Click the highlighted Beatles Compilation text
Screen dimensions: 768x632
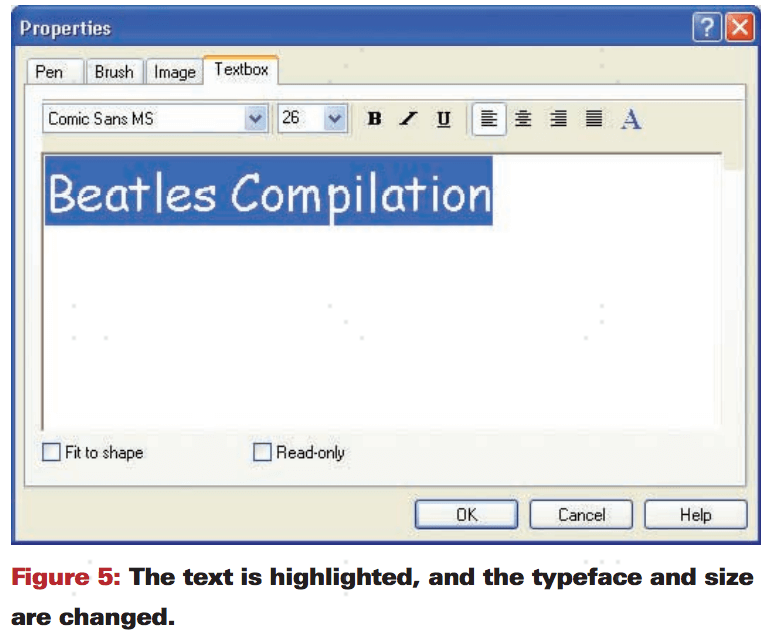269,192
